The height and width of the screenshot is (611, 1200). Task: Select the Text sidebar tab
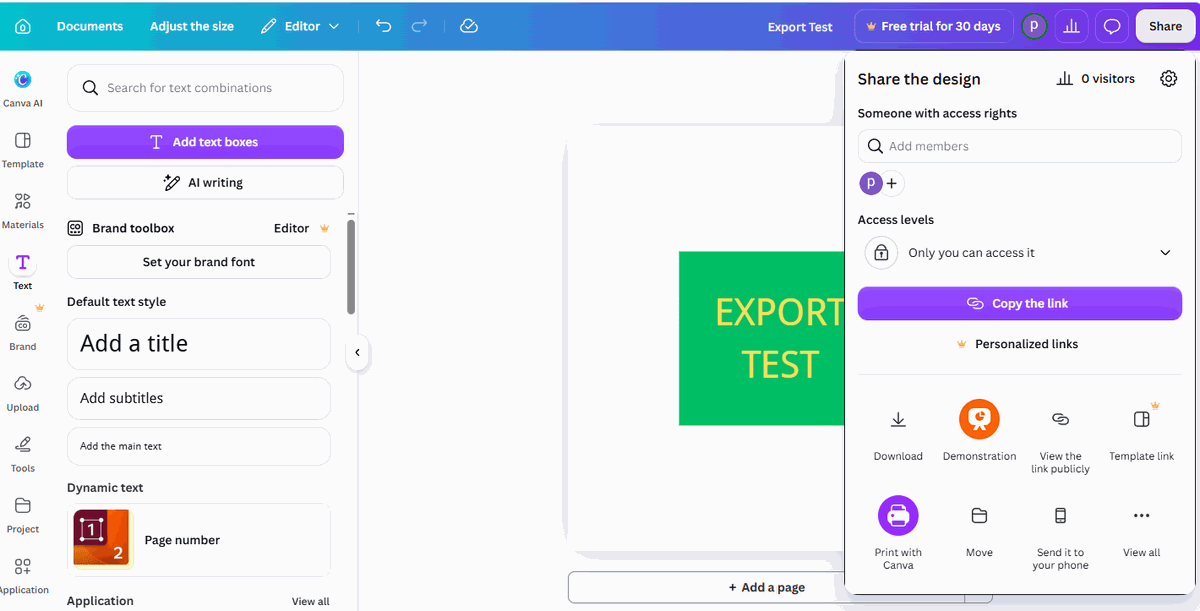[23, 271]
